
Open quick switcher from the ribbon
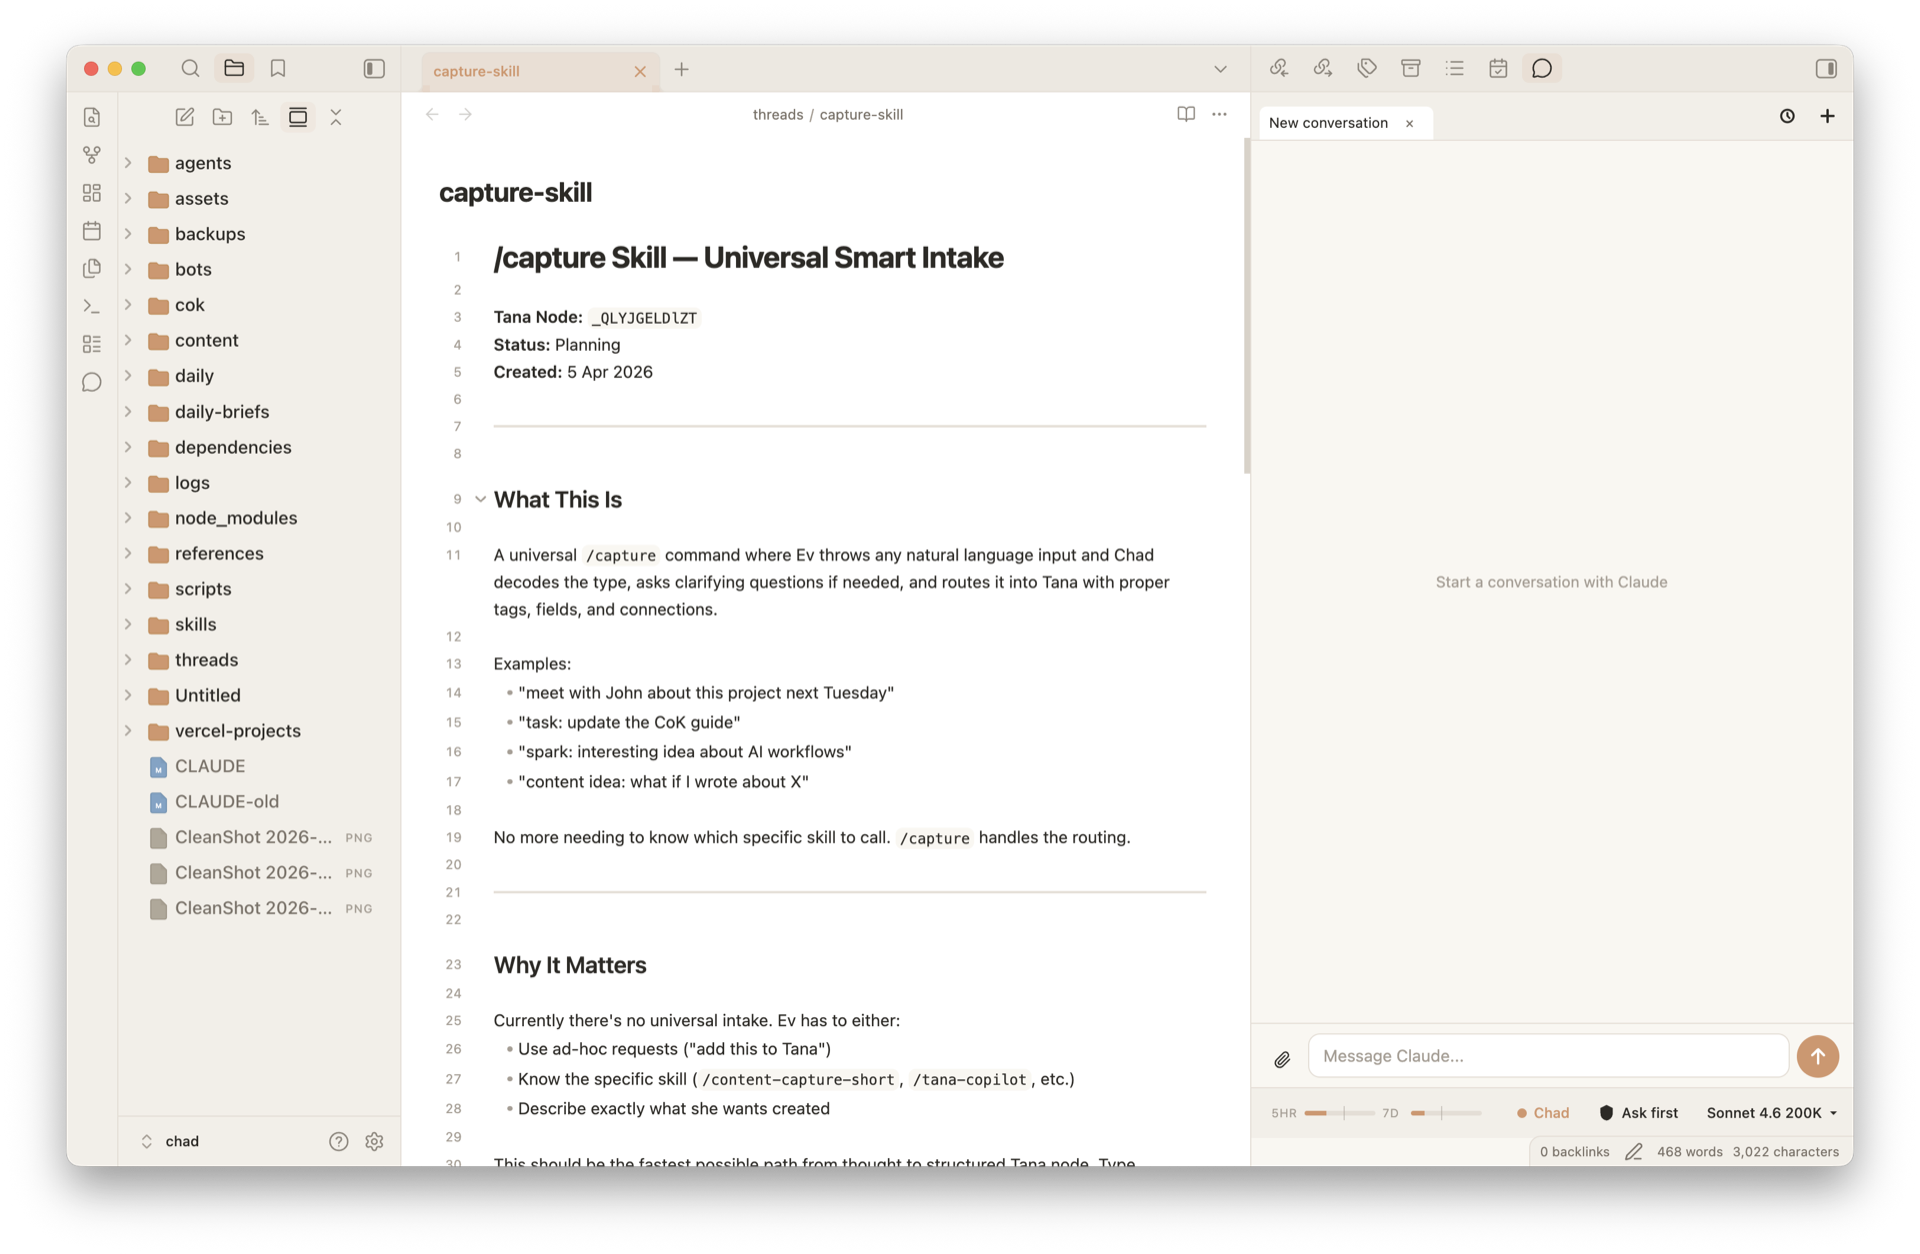(x=92, y=118)
